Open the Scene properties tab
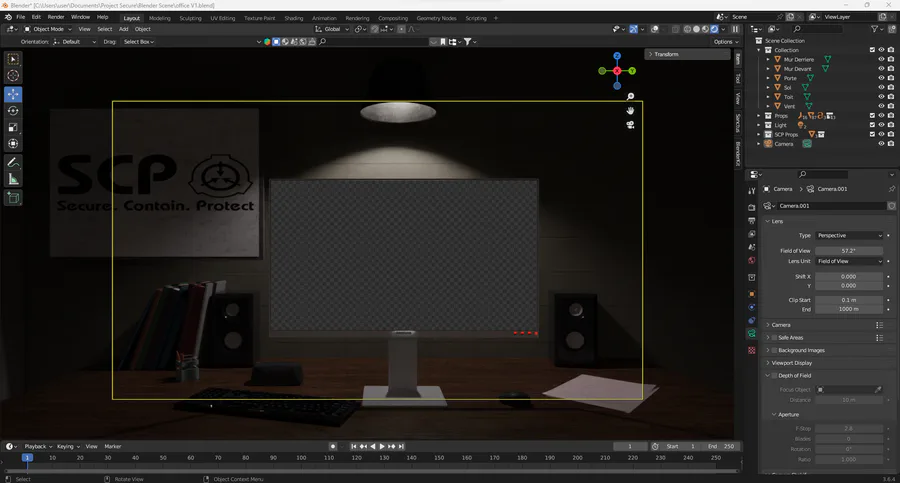 tap(752, 247)
